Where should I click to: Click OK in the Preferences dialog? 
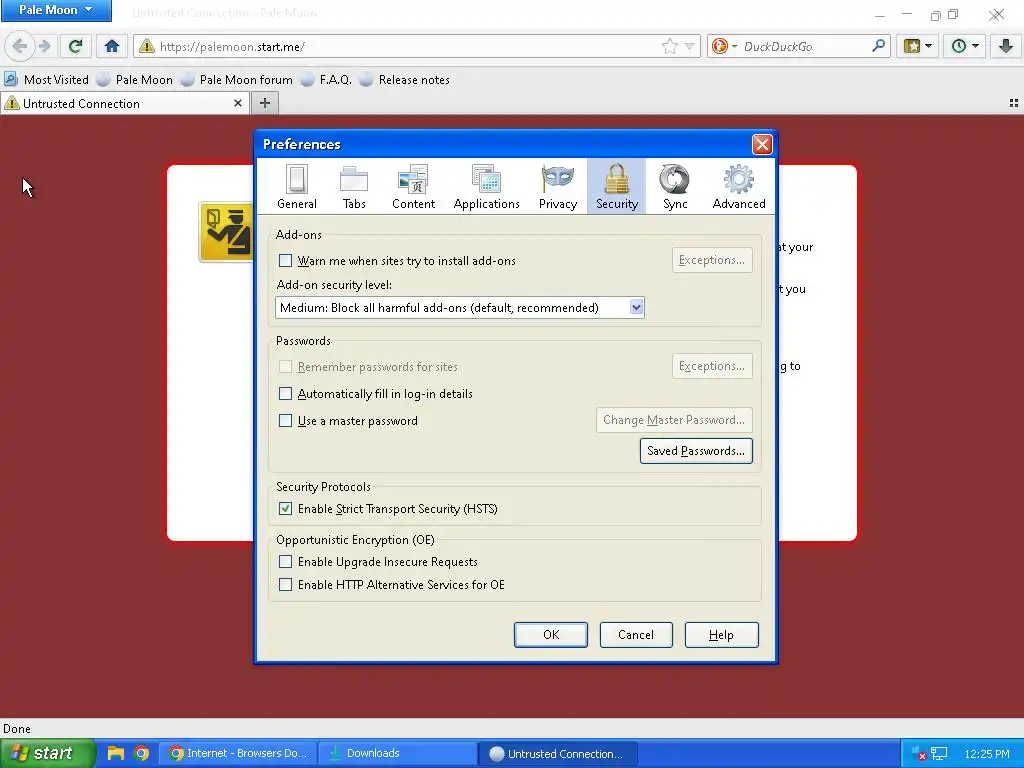551,635
